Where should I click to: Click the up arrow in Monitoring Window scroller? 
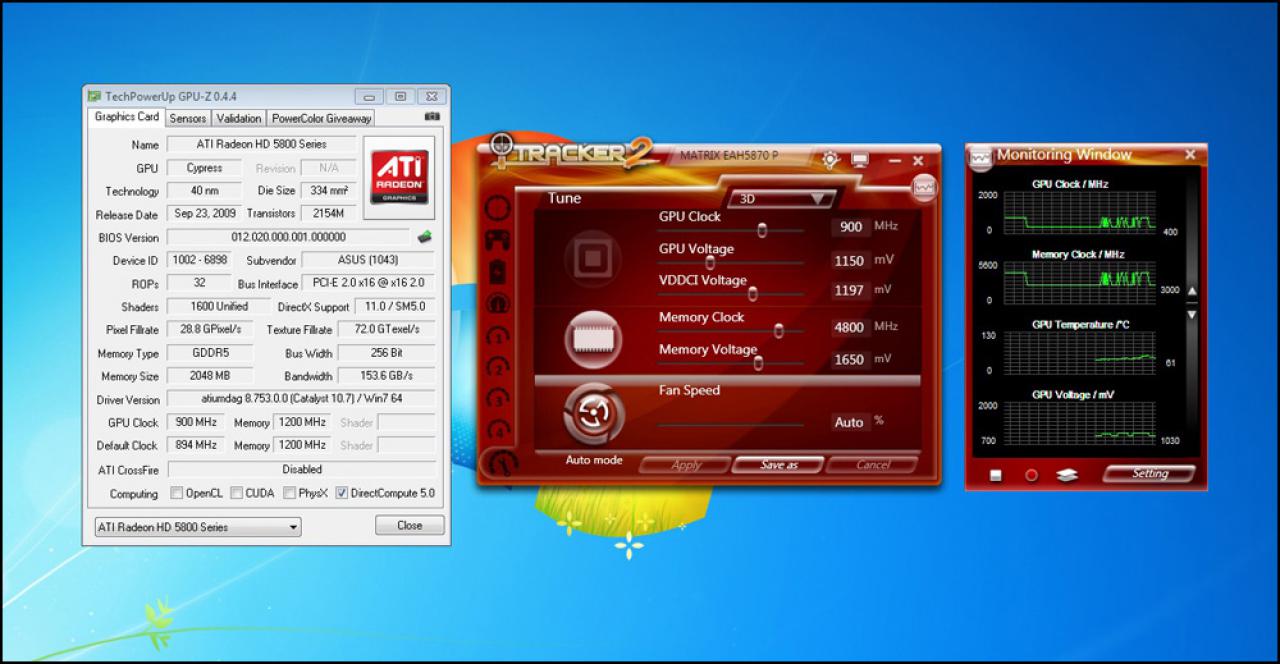1191,292
